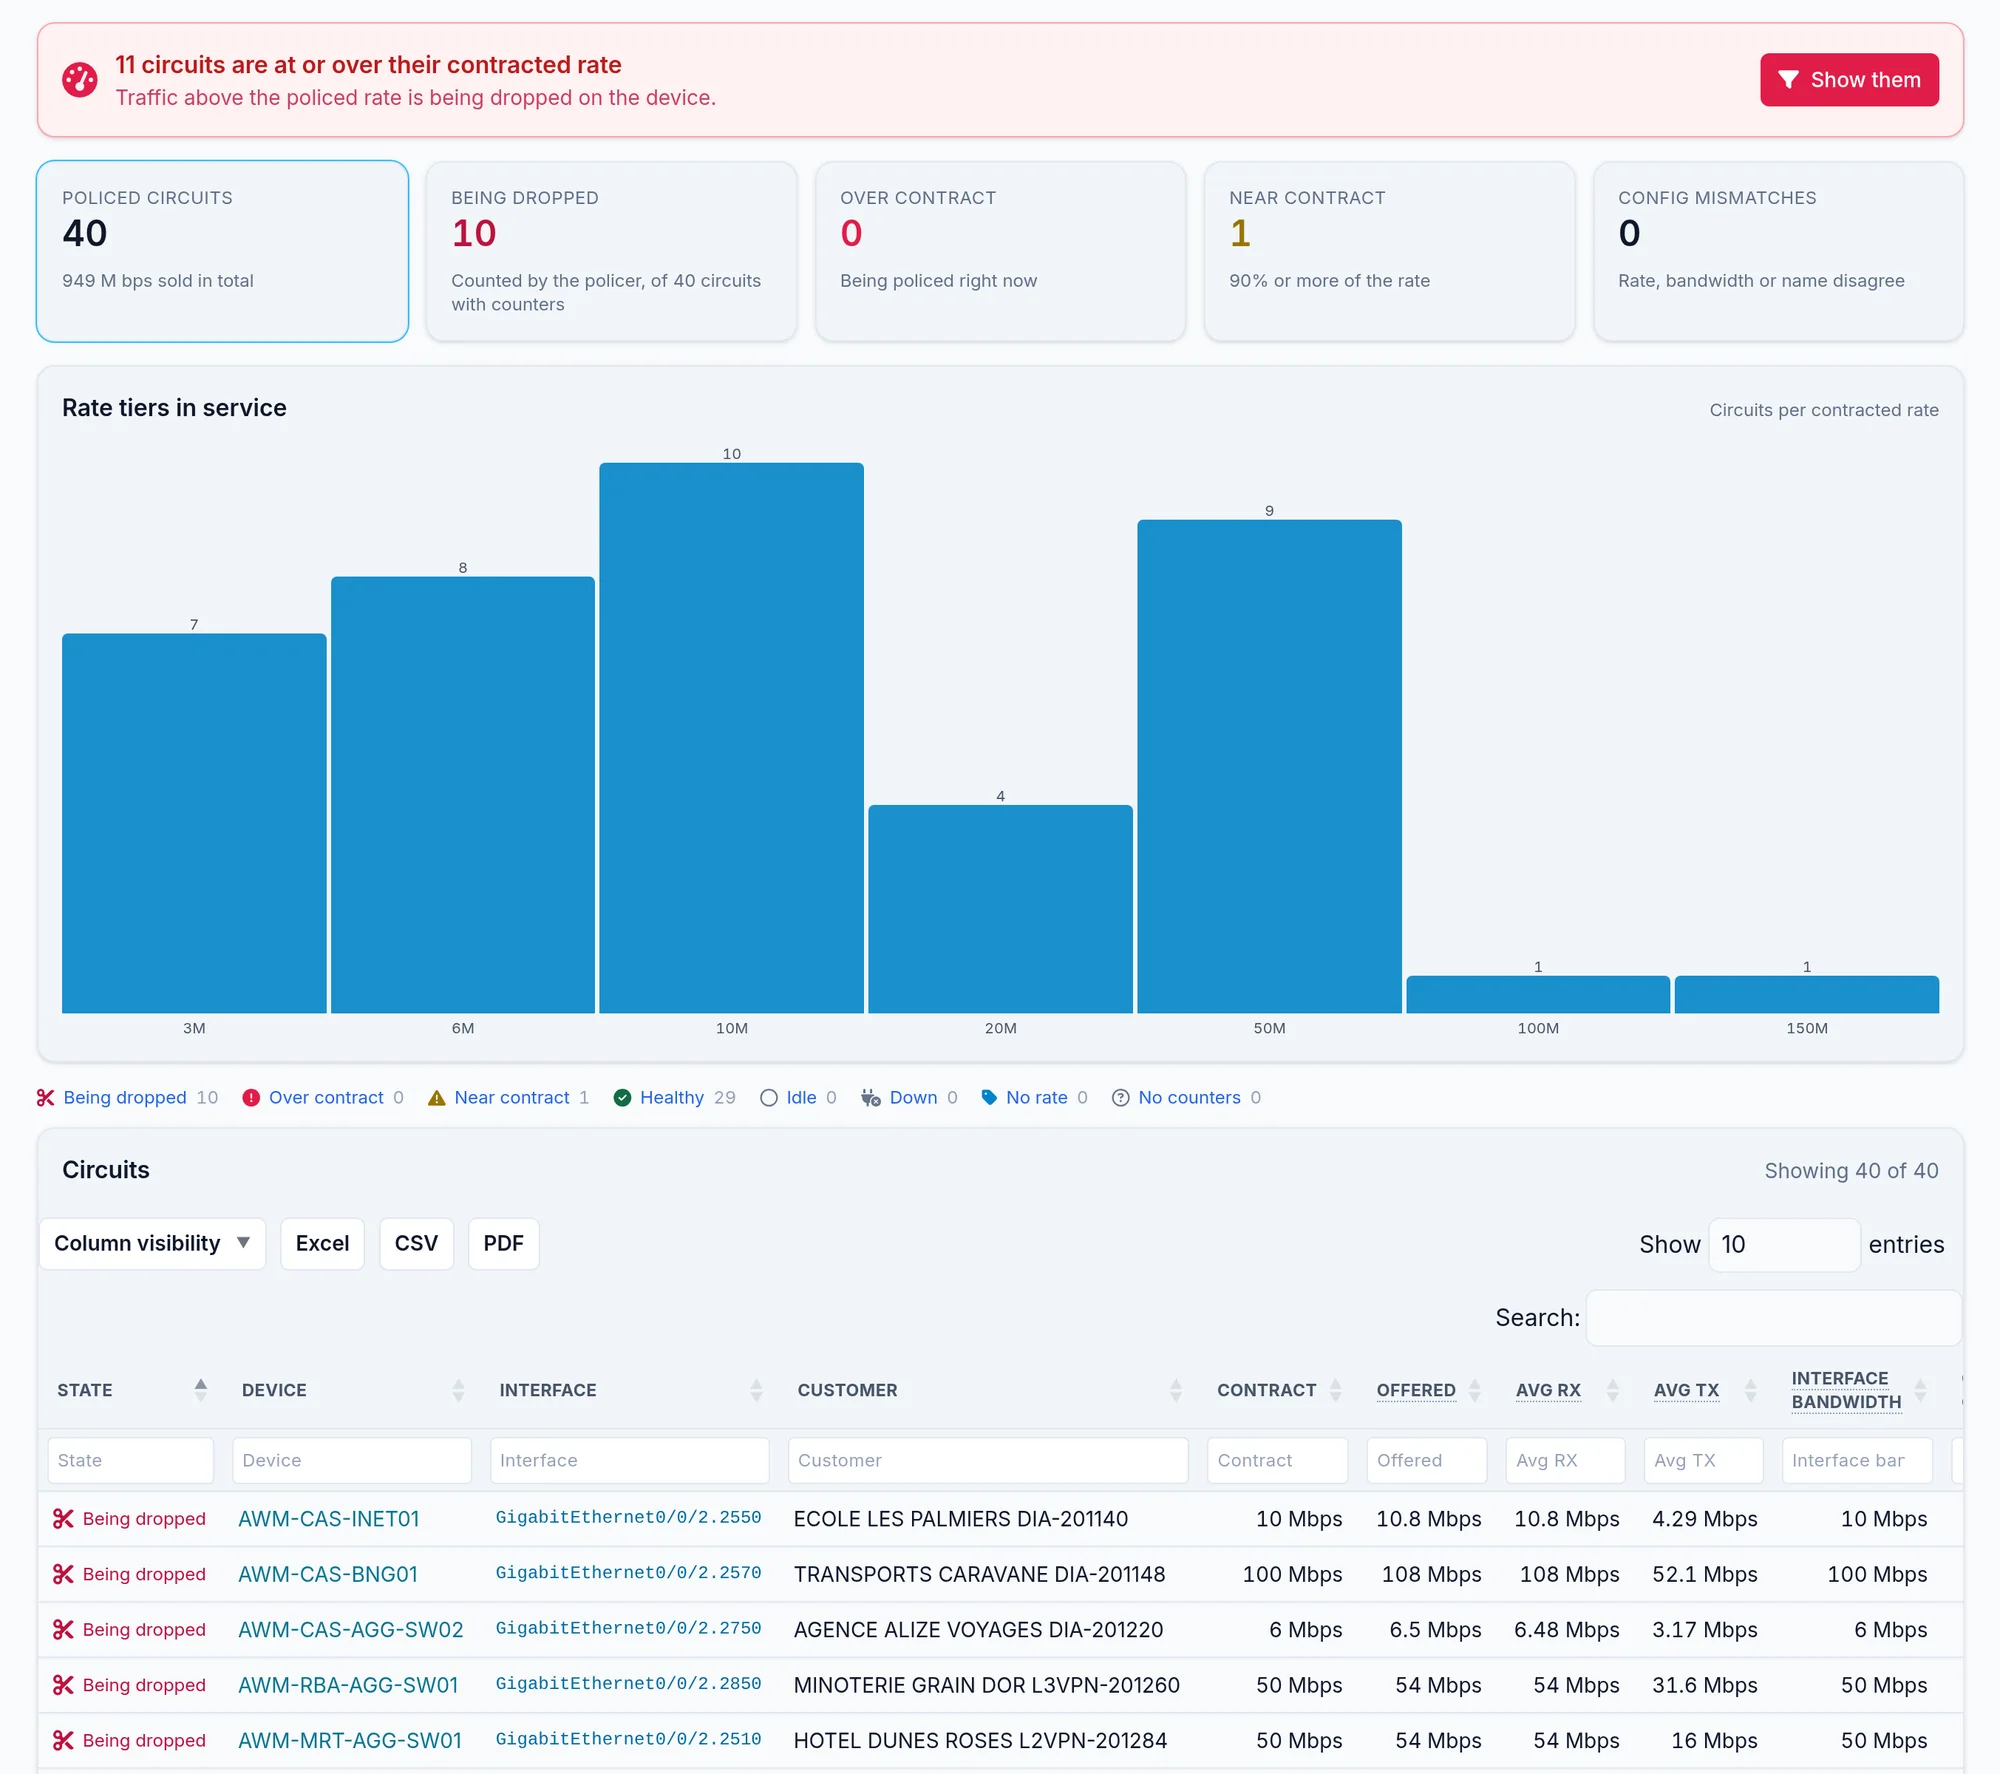Screen dimensions: 2000x1774
Task: Sort the Customer column with its arrows
Action: (1176, 1390)
